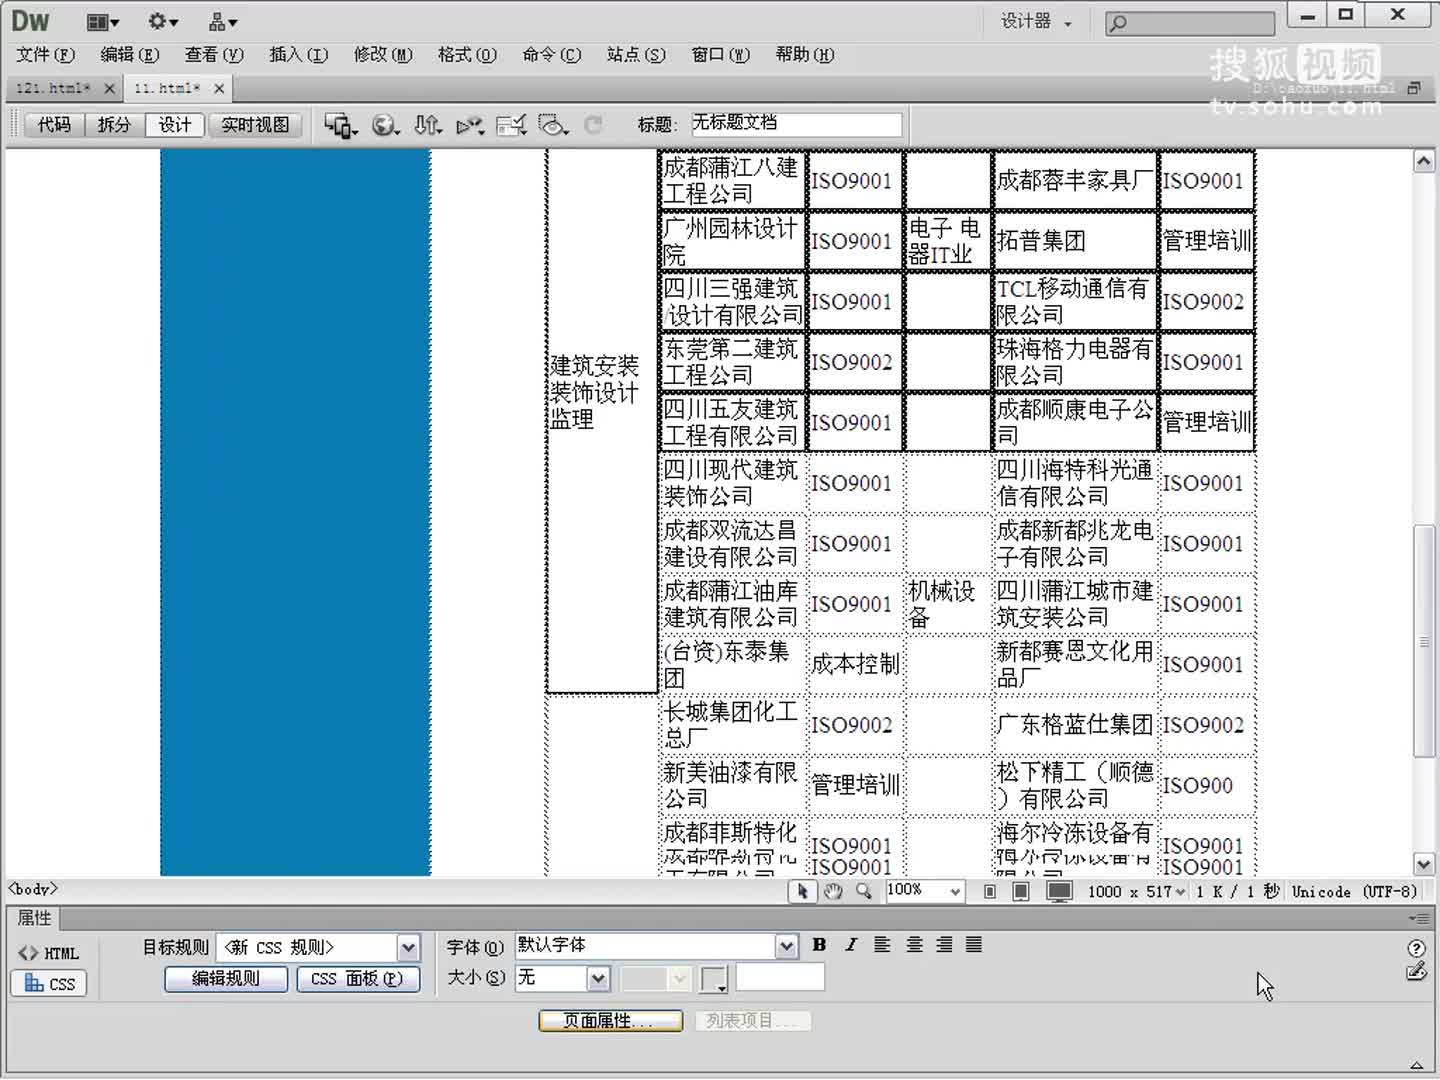Open the window size 1000 x 517 dropdown
1440x1080 pixels.
(1181, 892)
